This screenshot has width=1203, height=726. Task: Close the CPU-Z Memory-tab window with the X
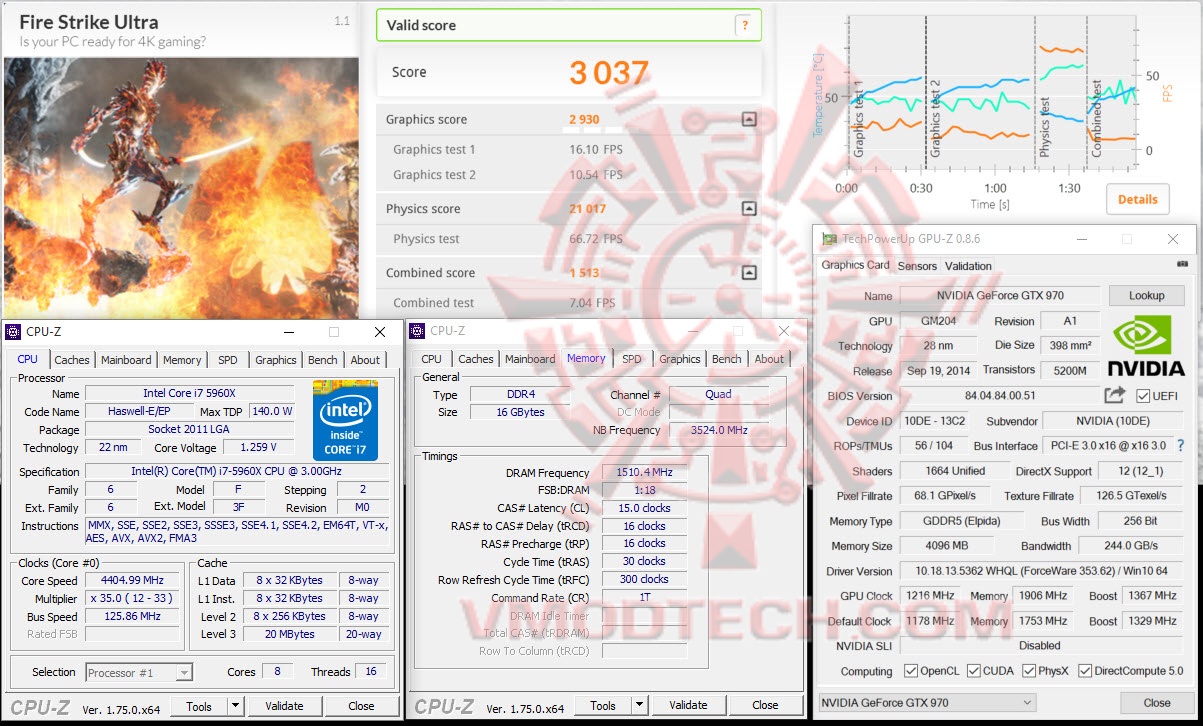[785, 331]
